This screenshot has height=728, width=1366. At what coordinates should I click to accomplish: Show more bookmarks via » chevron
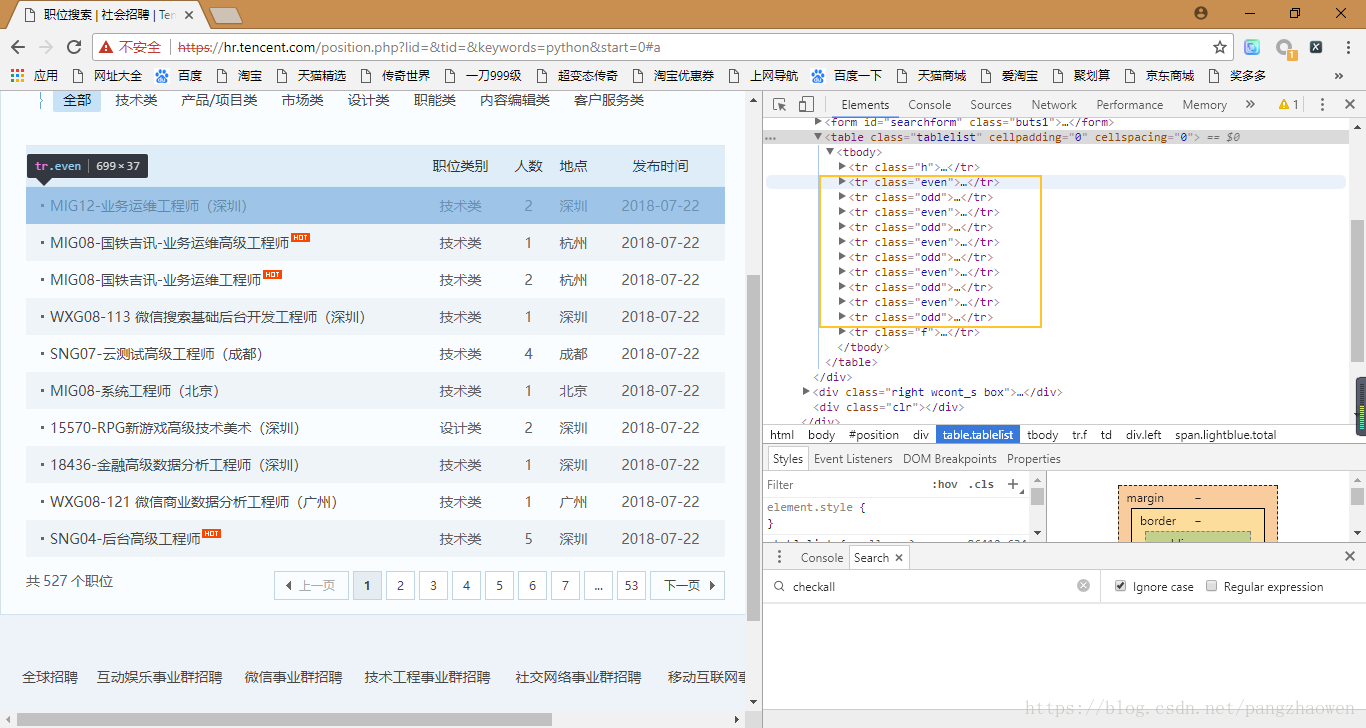click(1339, 75)
